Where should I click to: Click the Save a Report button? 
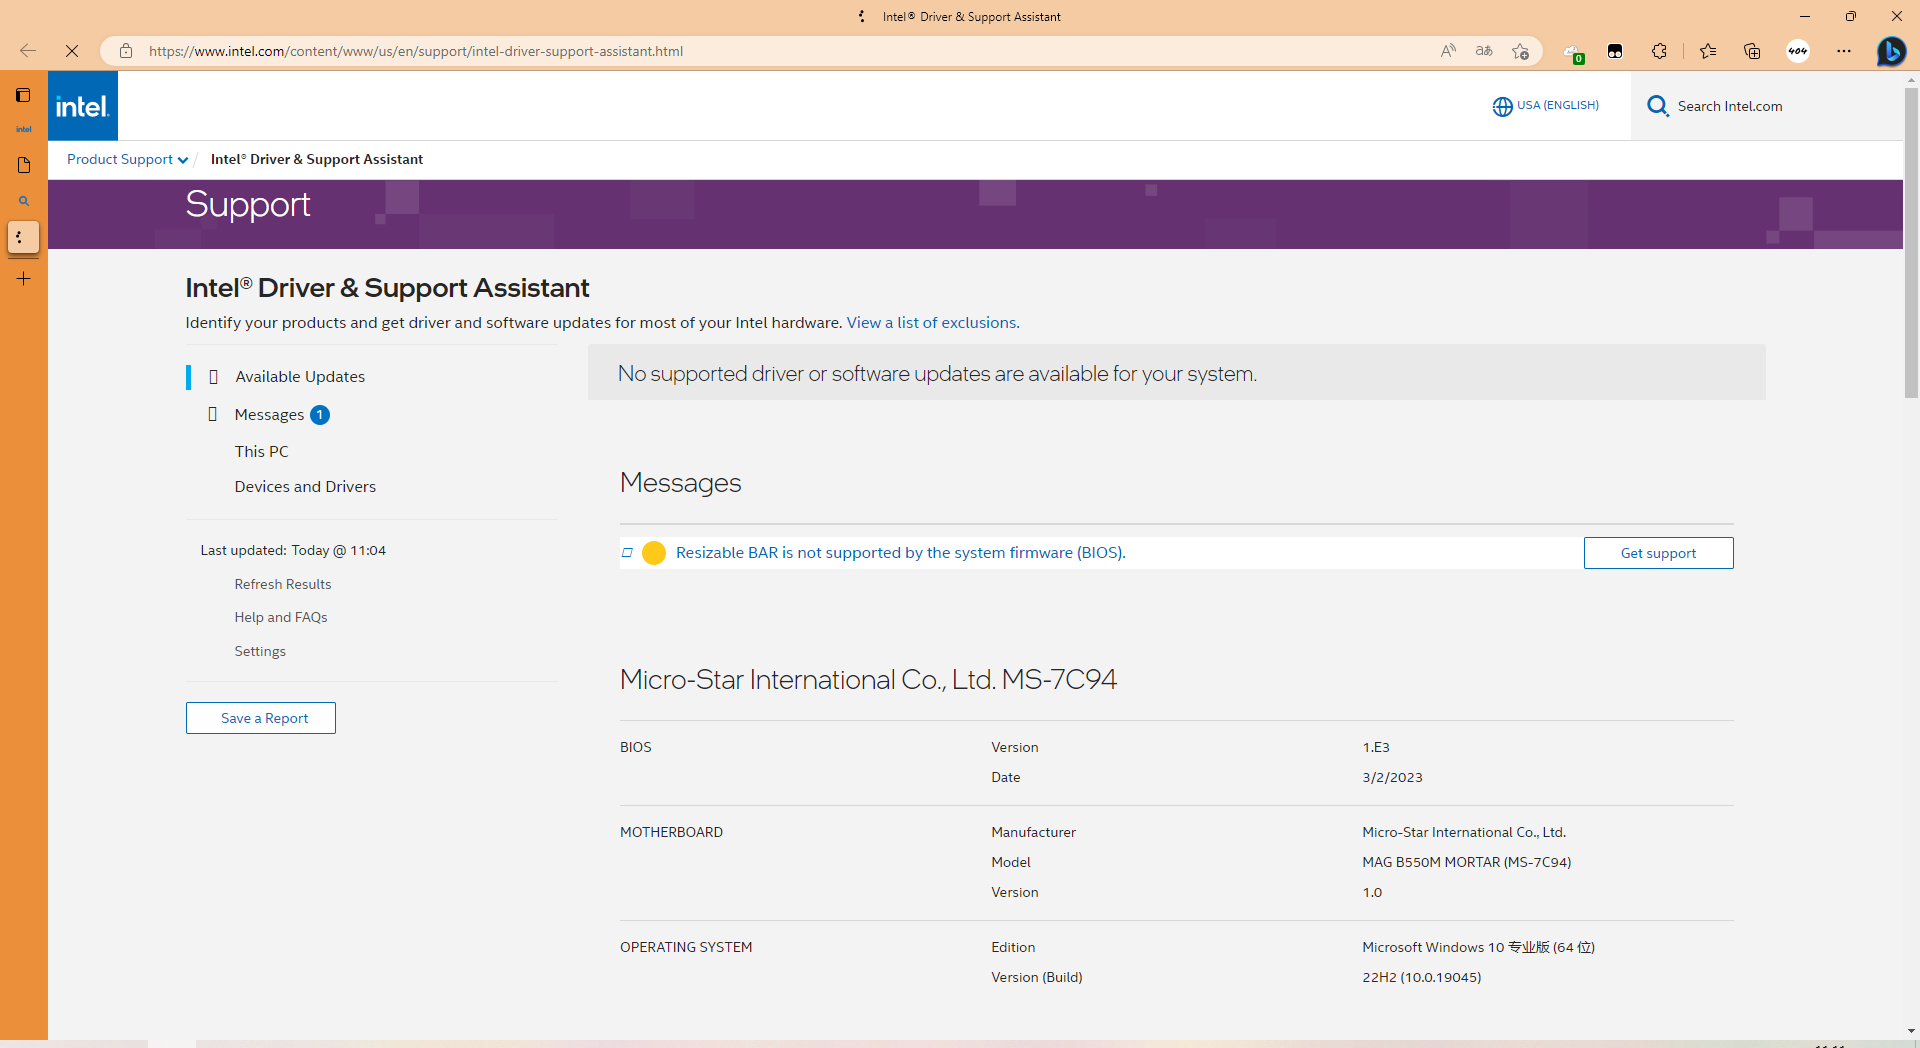[x=261, y=718]
